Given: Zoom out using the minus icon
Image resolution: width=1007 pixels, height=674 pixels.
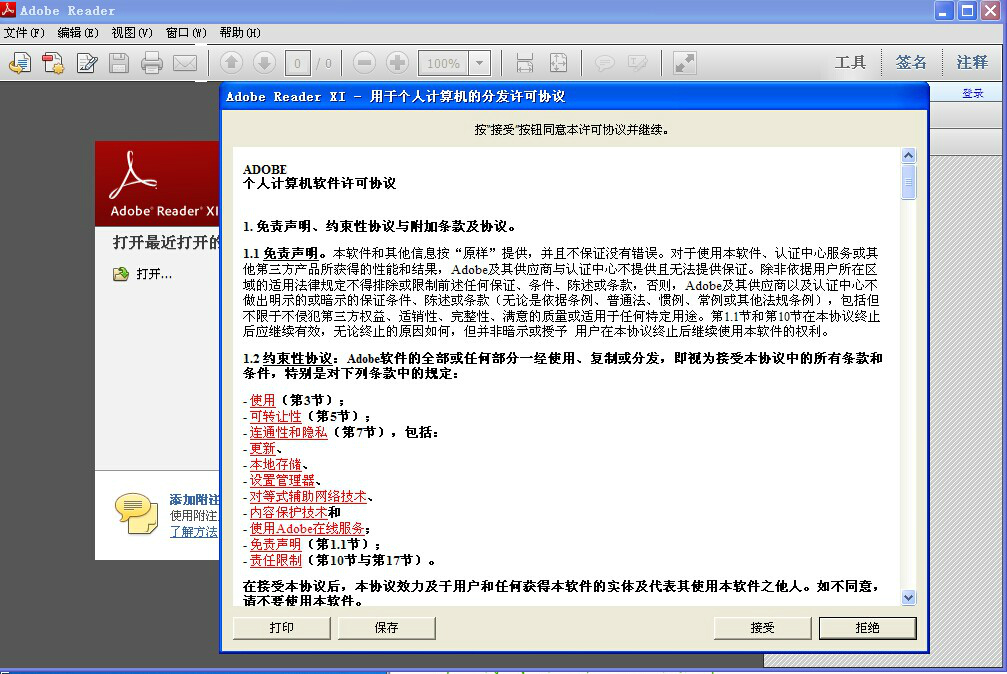Looking at the screenshot, I should click(363, 62).
